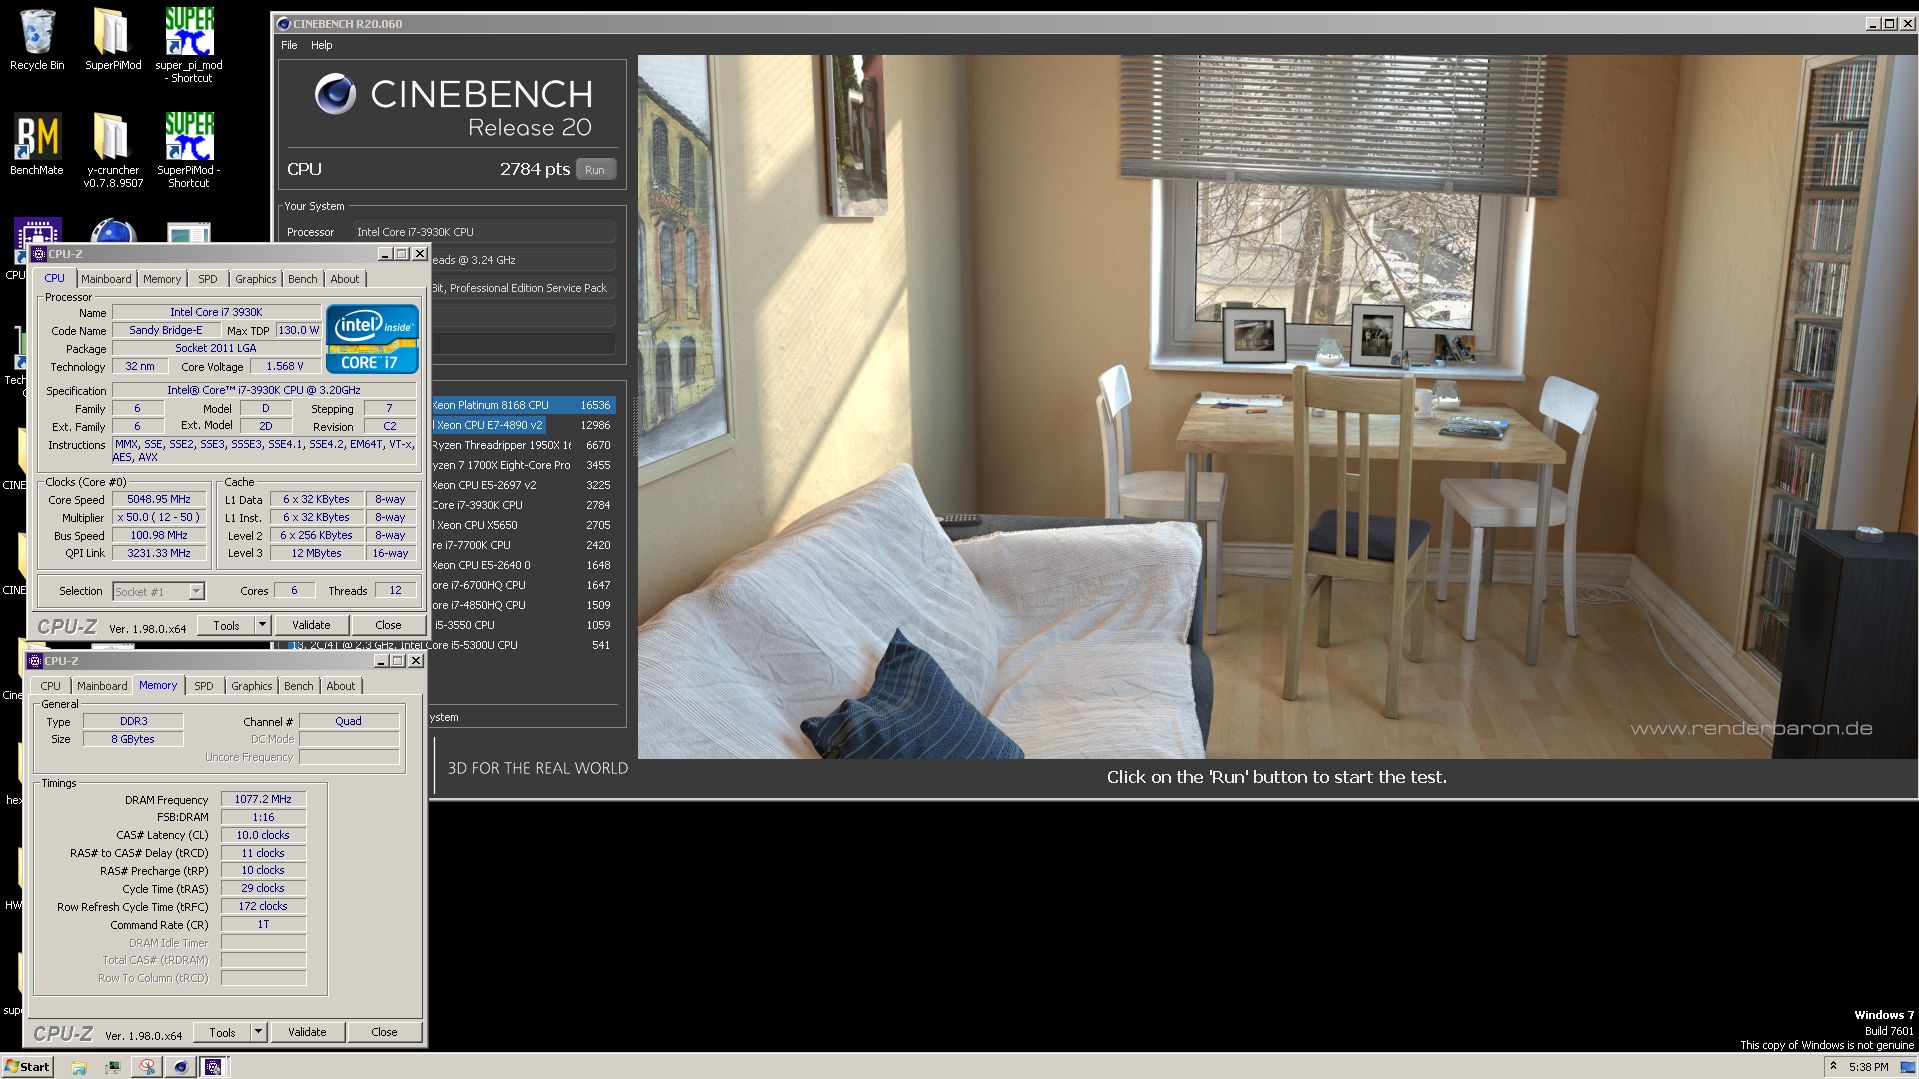
Task: Select the partially hidden window-shaped desktop icon
Action: [189, 234]
